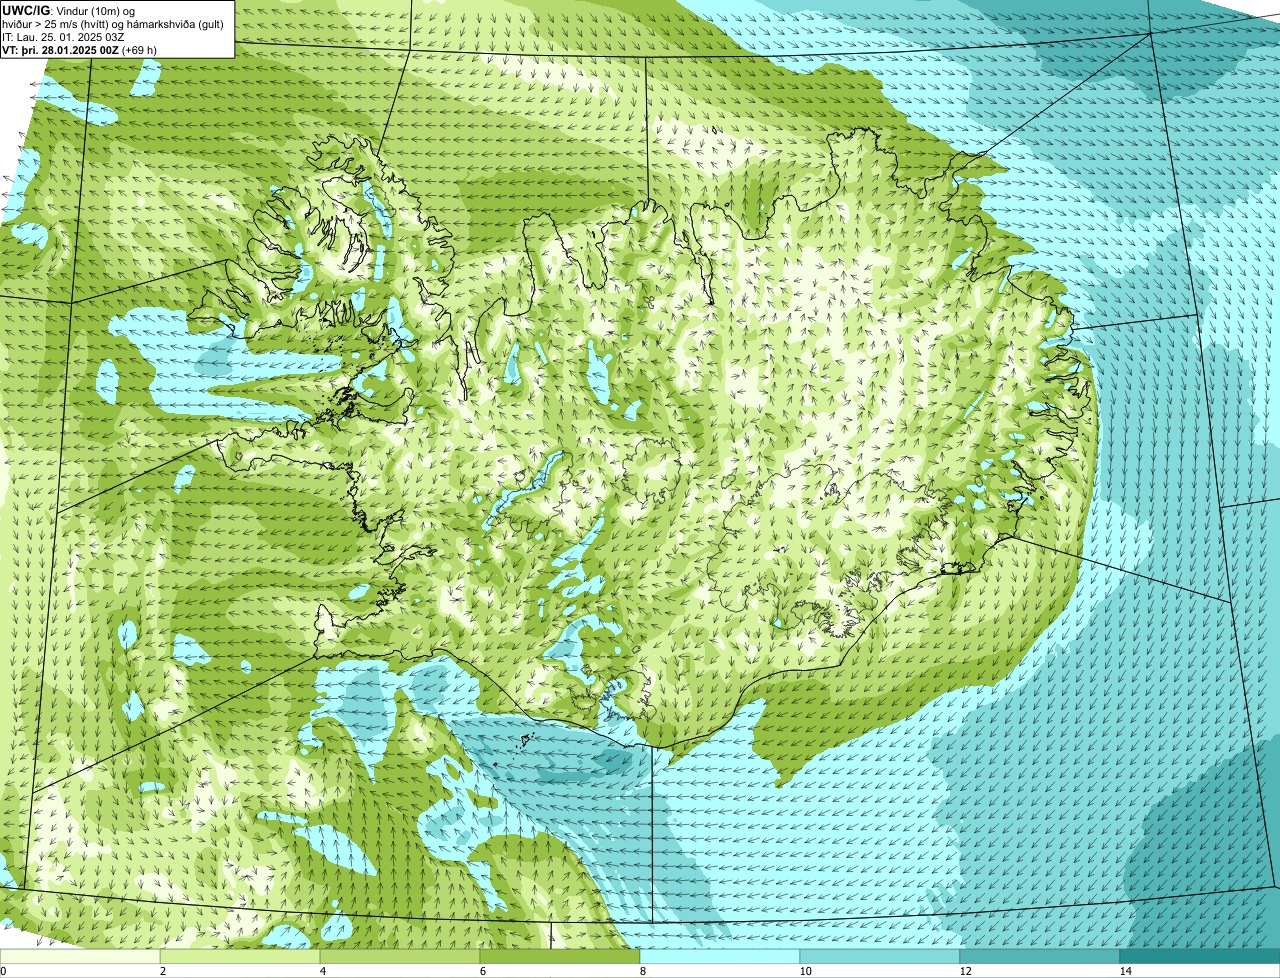Viewport: 1280px width, 978px height.
Task: Click the '14' tick label on color scale
Action: (1125, 971)
